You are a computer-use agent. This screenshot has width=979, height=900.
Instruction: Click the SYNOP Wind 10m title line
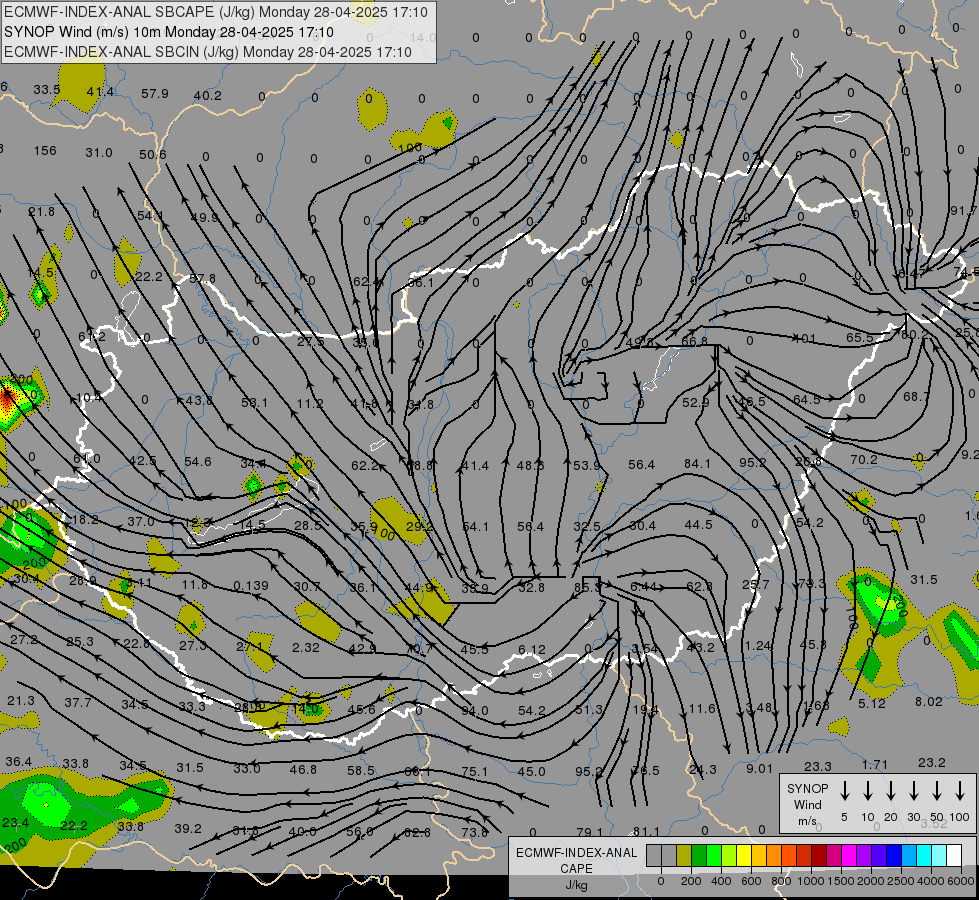pyautogui.click(x=169, y=32)
